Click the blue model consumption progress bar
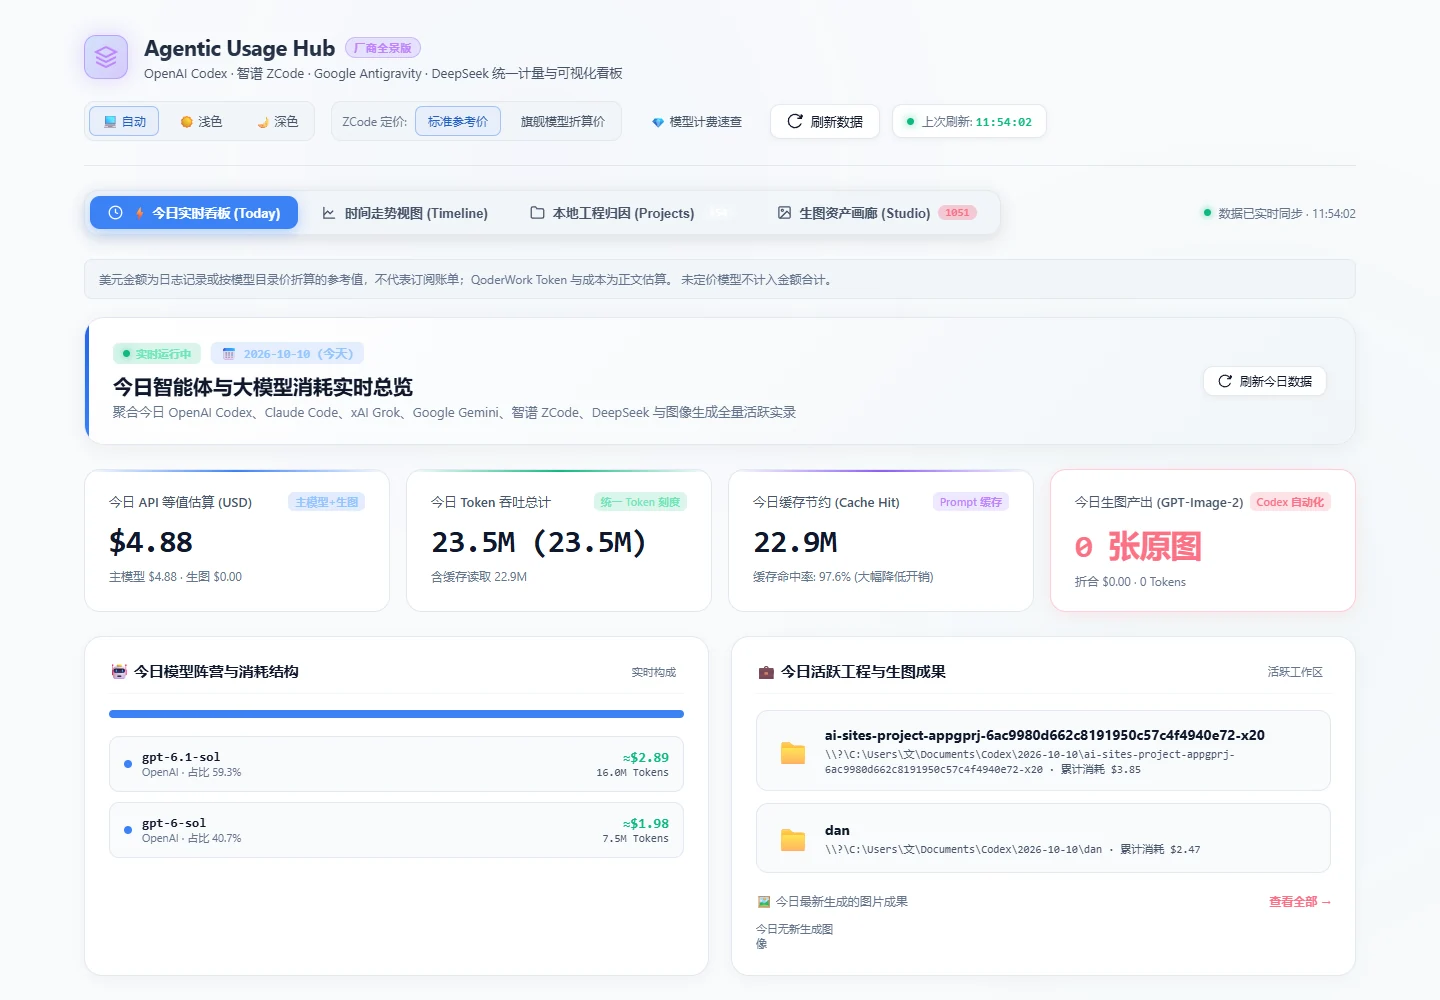The height and width of the screenshot is (1000, 1440). (x=396, y=714)
